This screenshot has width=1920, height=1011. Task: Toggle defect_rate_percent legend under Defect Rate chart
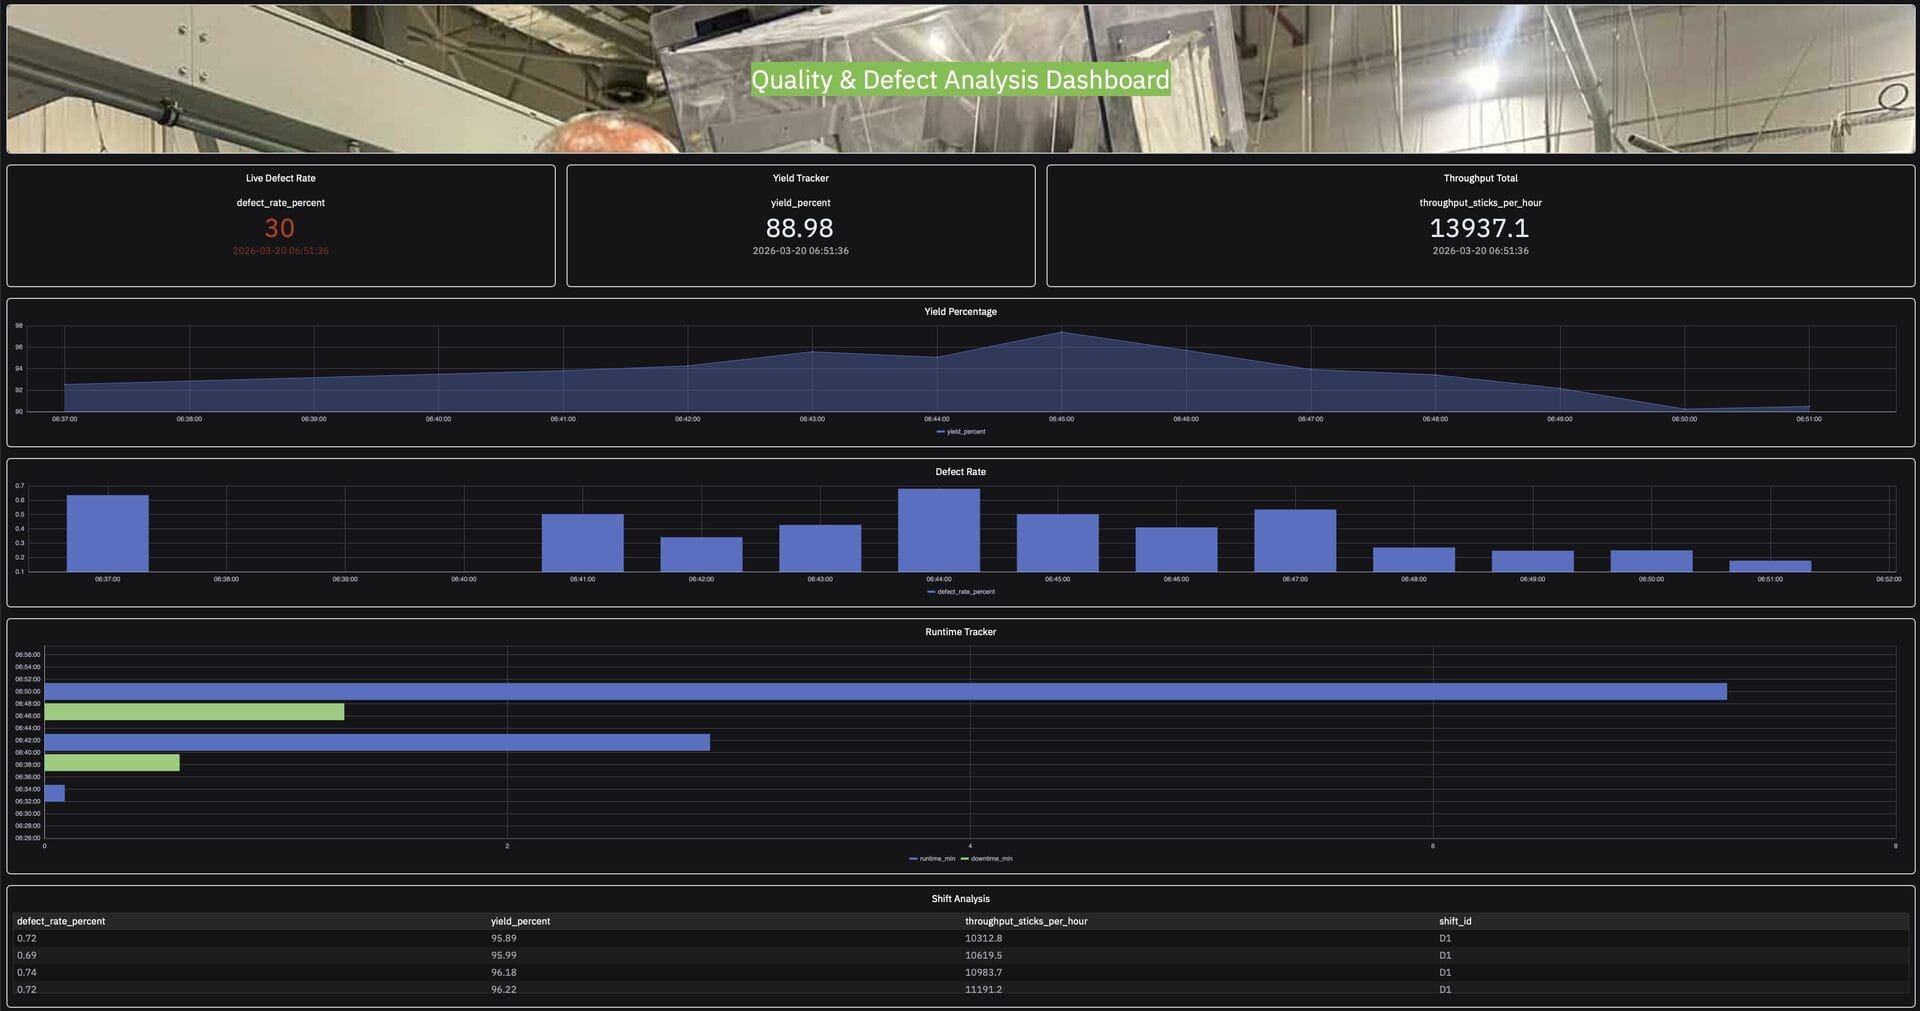(x=961, y=592)
